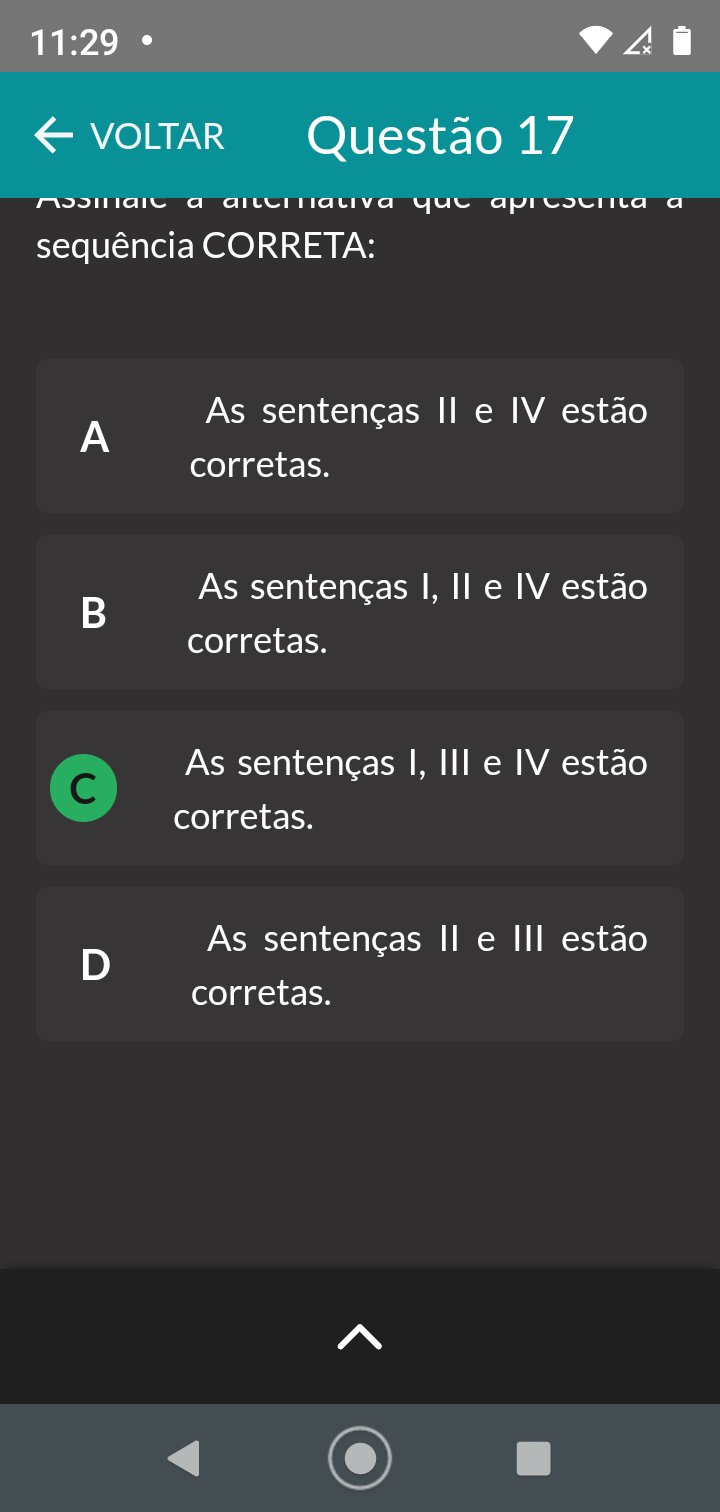Image resolution: width=720 pixels, height=1512 pixels.
Task: Tap the 11:29 clock in status bar
Action: click(74, 42)
